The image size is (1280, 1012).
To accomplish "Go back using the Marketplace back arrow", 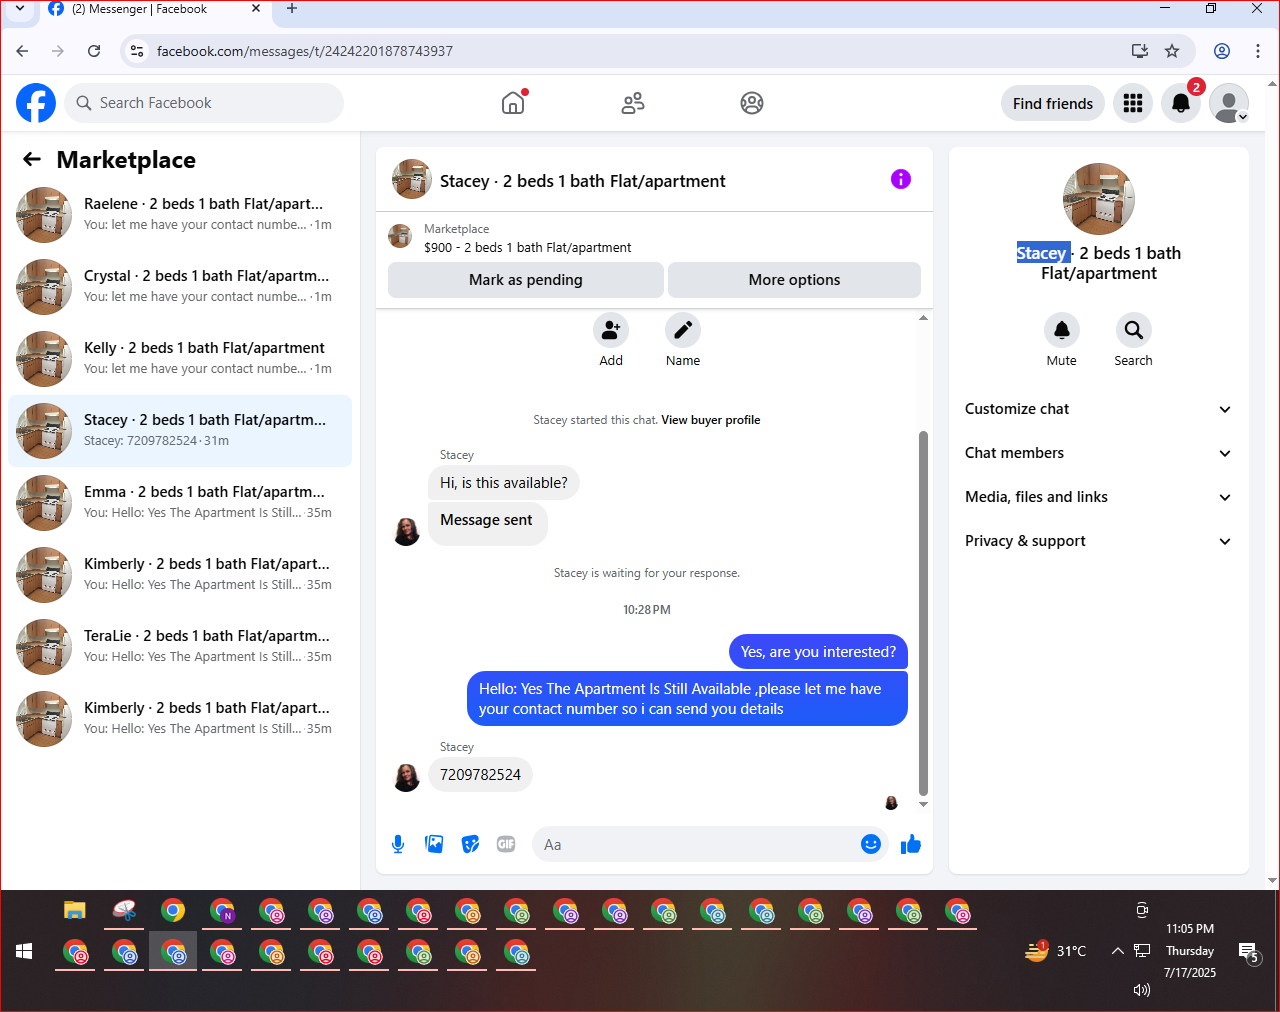I will (x=32, y=160).
